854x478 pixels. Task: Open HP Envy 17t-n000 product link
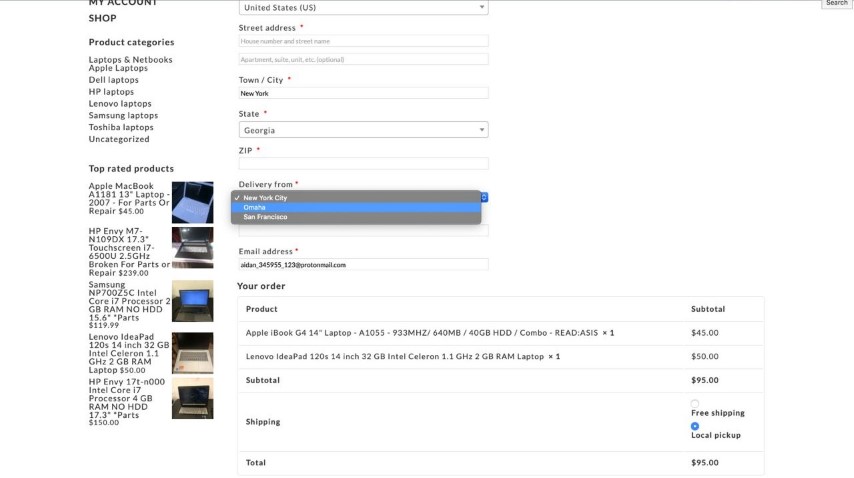pyautogui.click(x=127, y=399)
